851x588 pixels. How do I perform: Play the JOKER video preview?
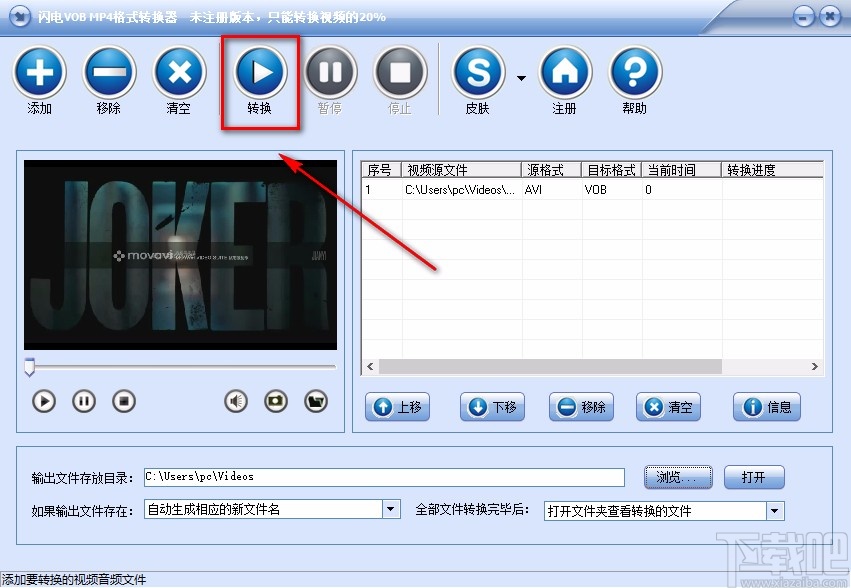pyautogui.click(x=43, y=401)
